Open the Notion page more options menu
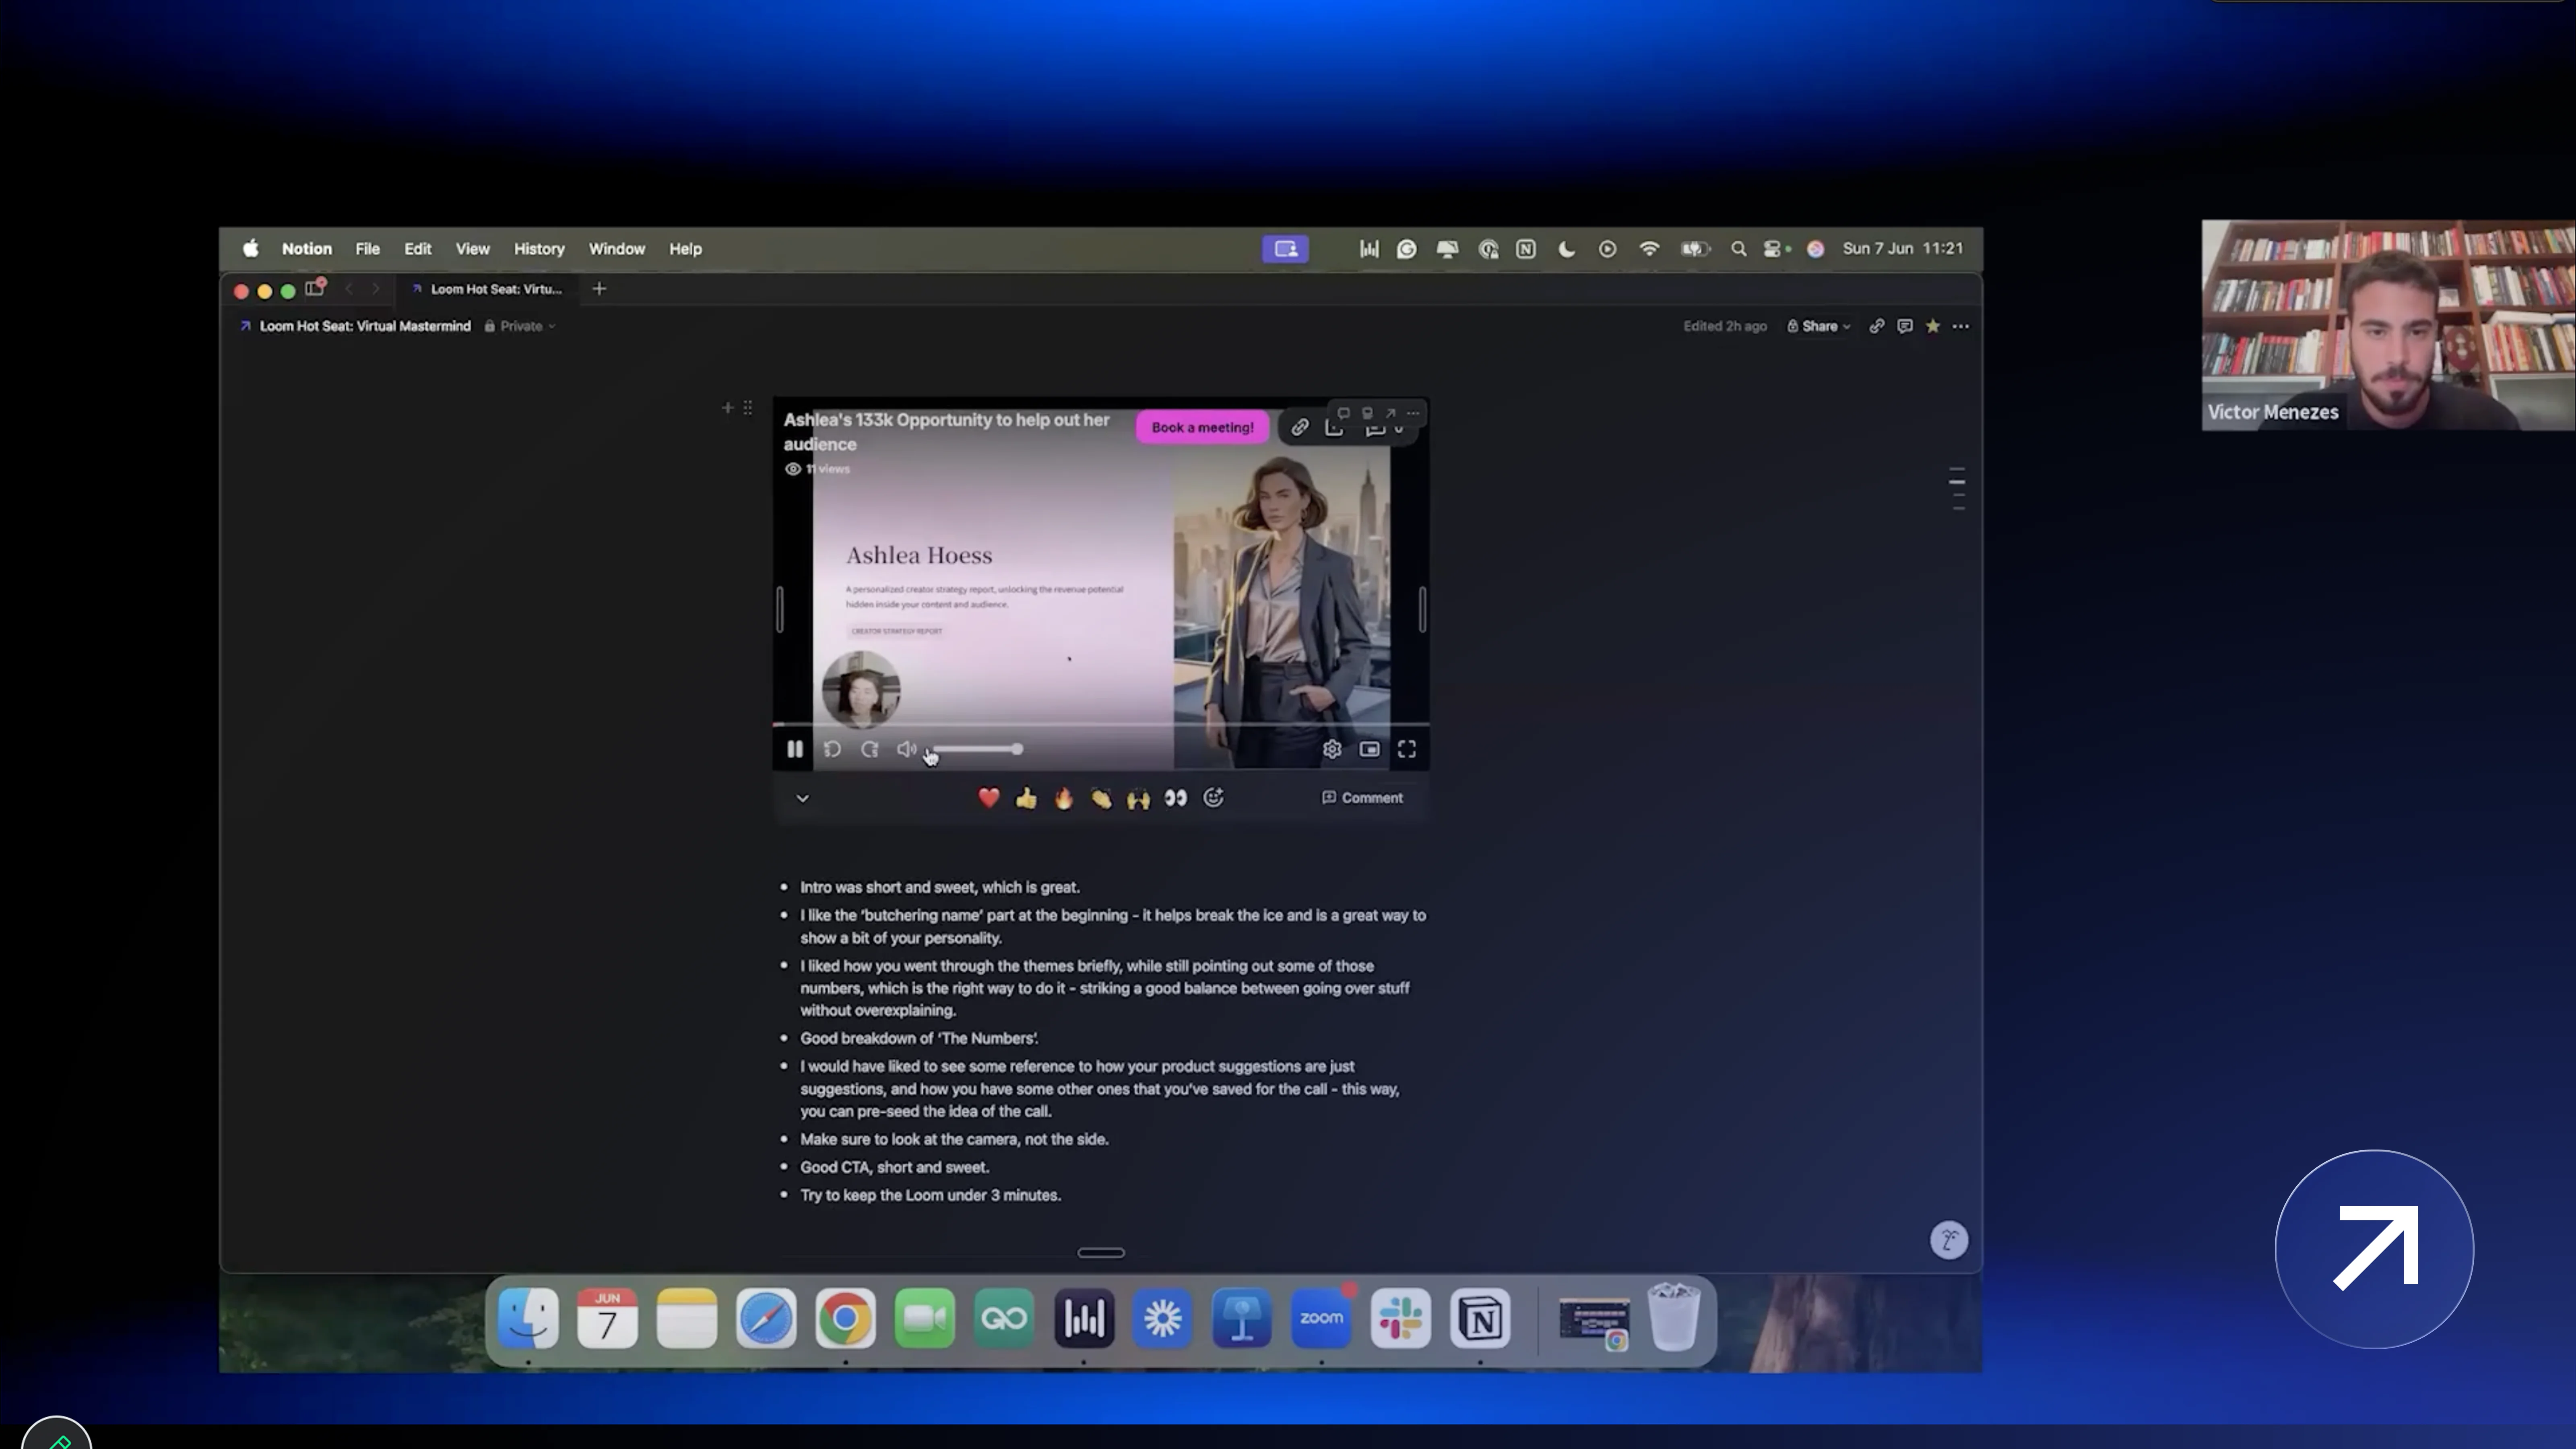Screen dimensions: 2576x1449 [x=1961, y=326]
